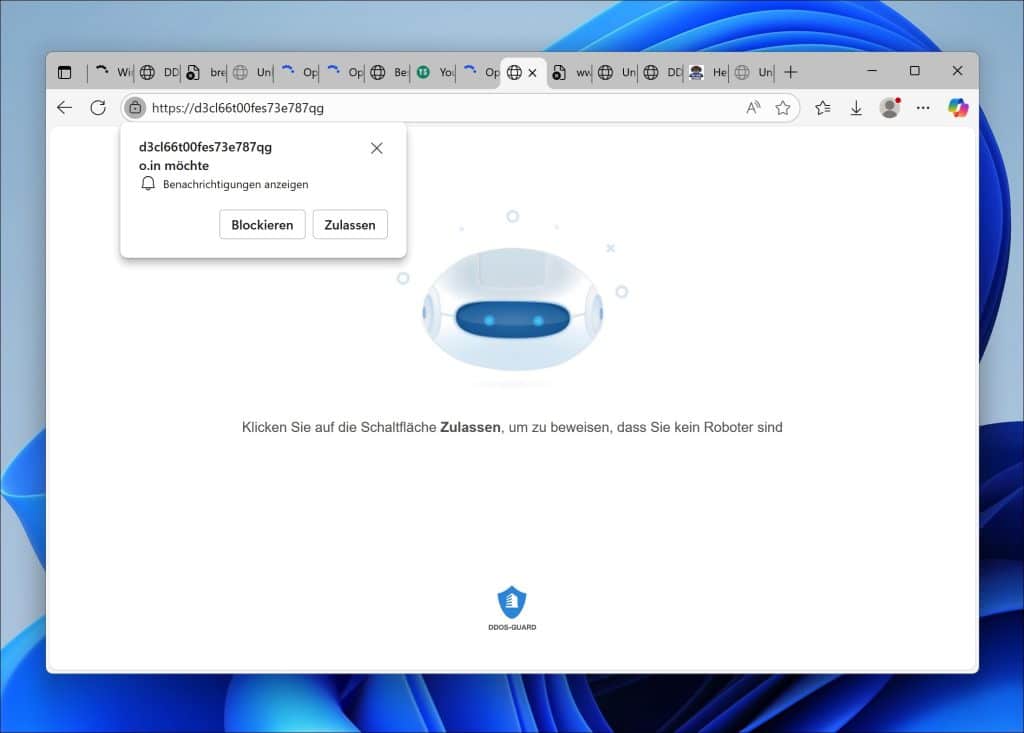Open the Downloads icon

click(856, 108)
